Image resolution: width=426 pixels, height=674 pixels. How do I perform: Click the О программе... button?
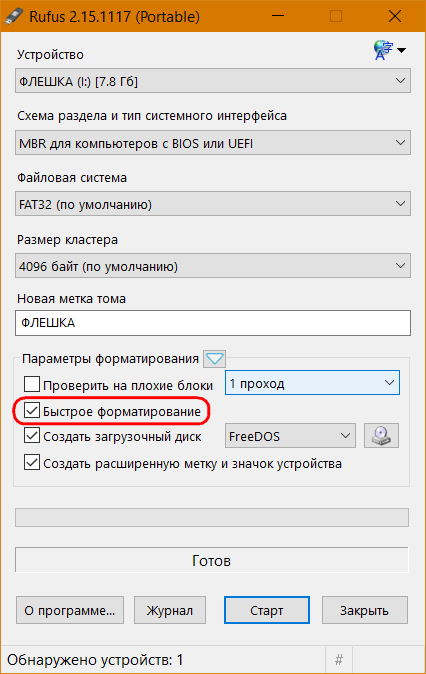[70, 610]
